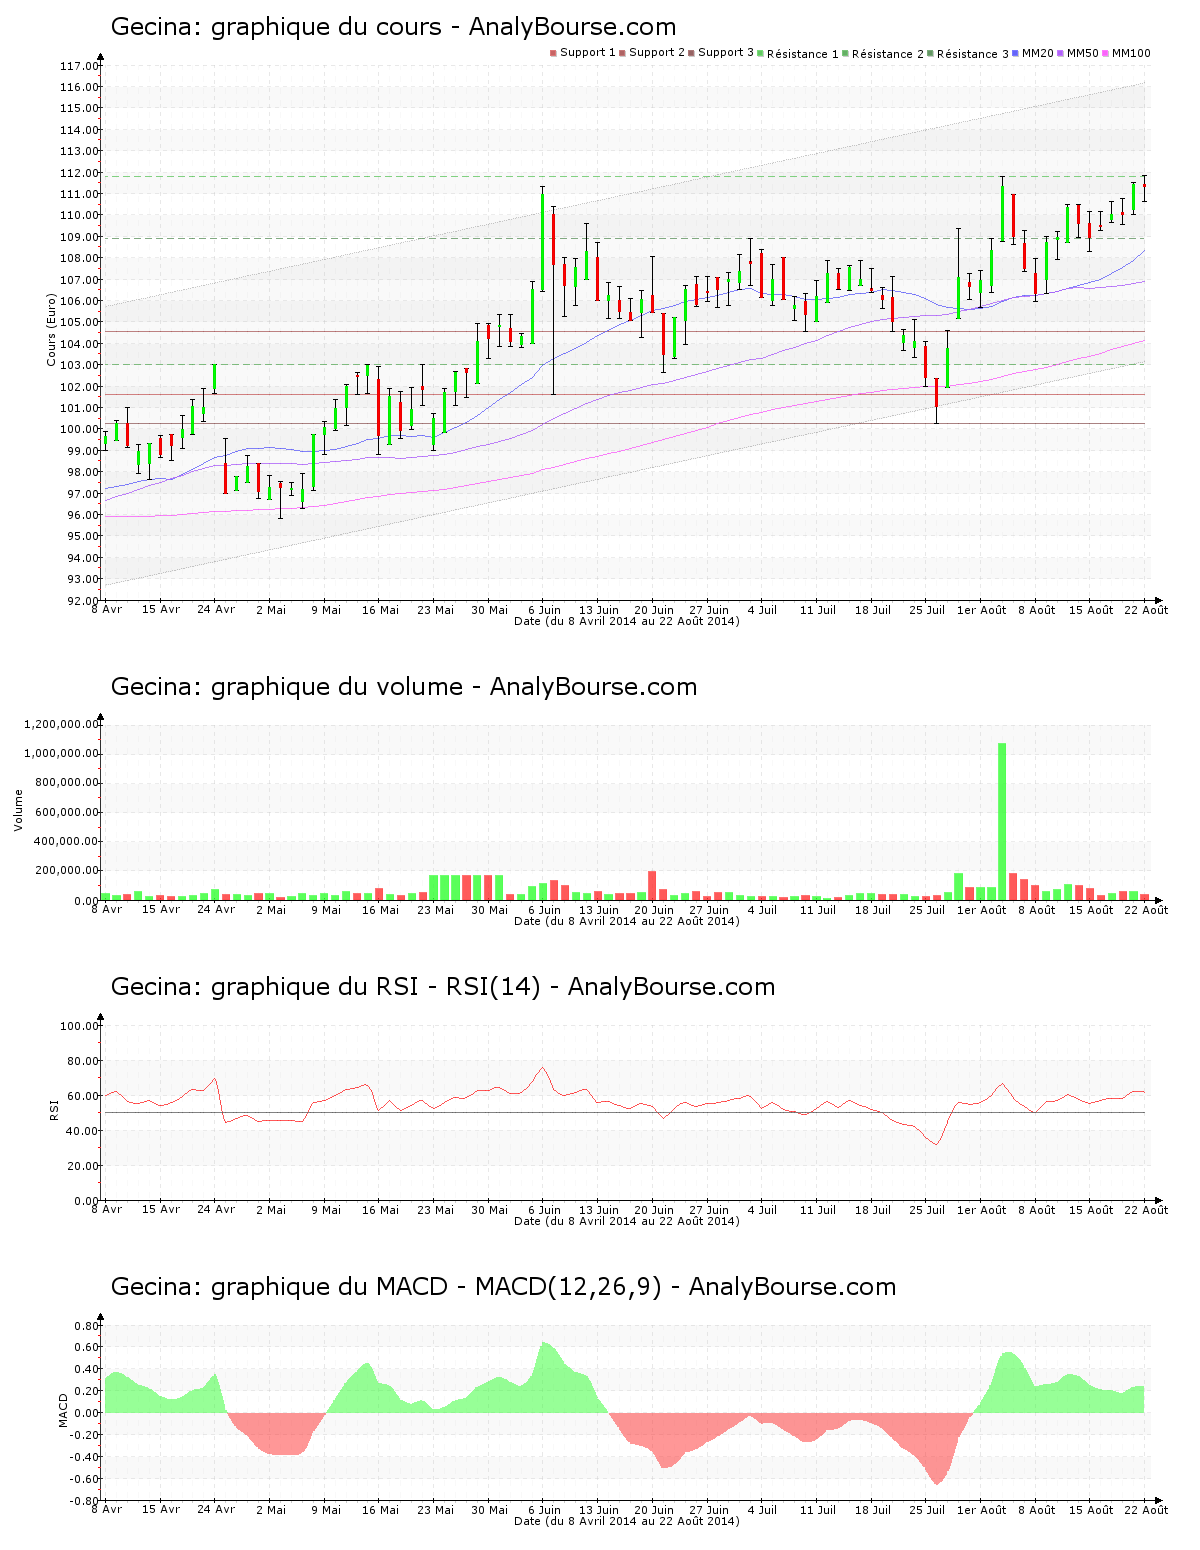Click the 'MACD' vertical axis title
This screenshot has width=1200, height=1550.
[x=63, y=1409]
